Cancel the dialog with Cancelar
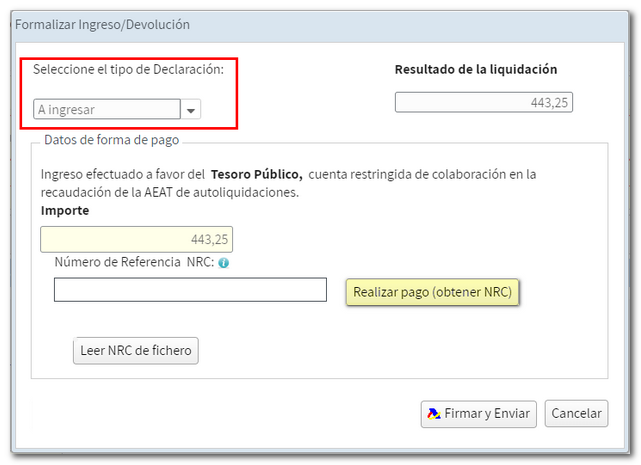The height and width of the screenshot is (465, 641). coord(577,414)
